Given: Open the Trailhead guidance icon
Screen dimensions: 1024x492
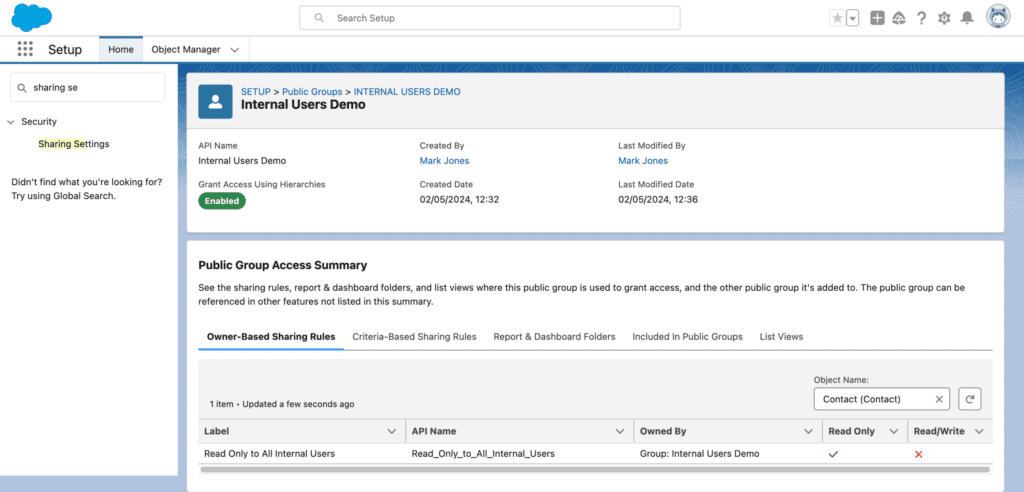Looking at the screenshot, I should (x=899, y=18).
